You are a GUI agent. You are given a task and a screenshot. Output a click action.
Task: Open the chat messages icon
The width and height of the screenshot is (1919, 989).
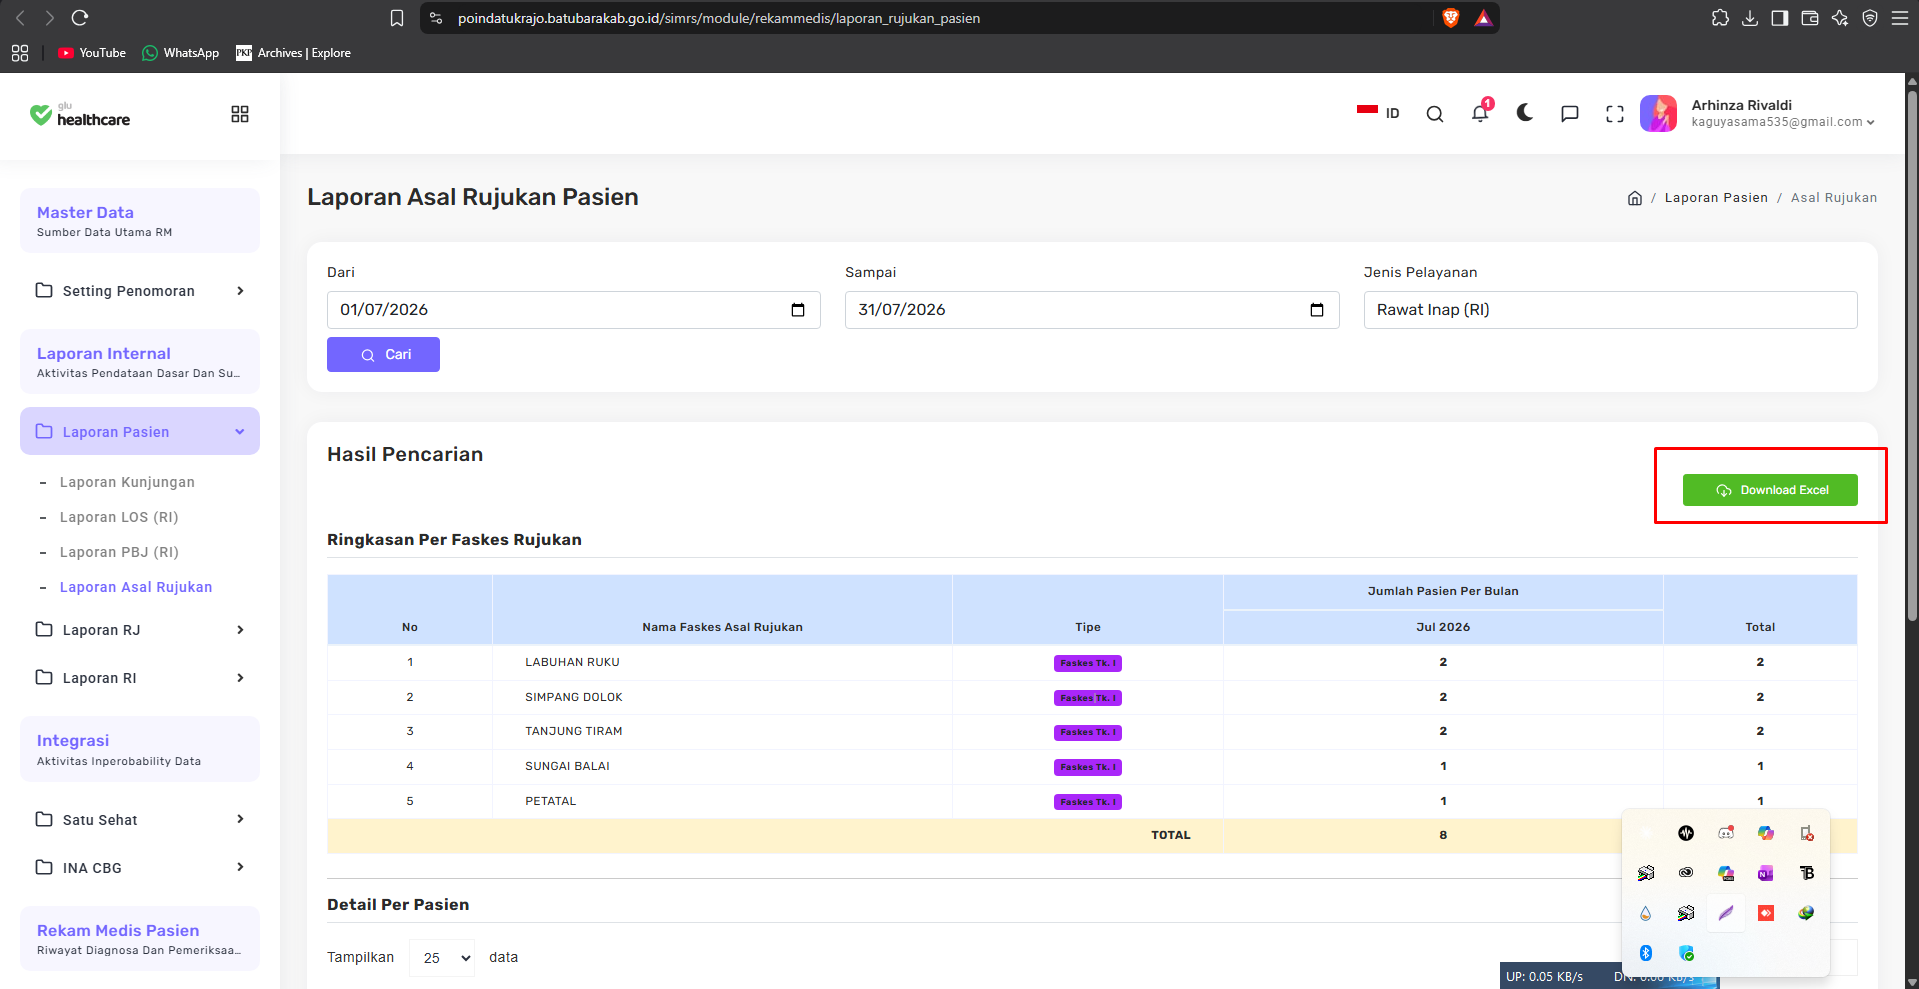point(1570,114)
